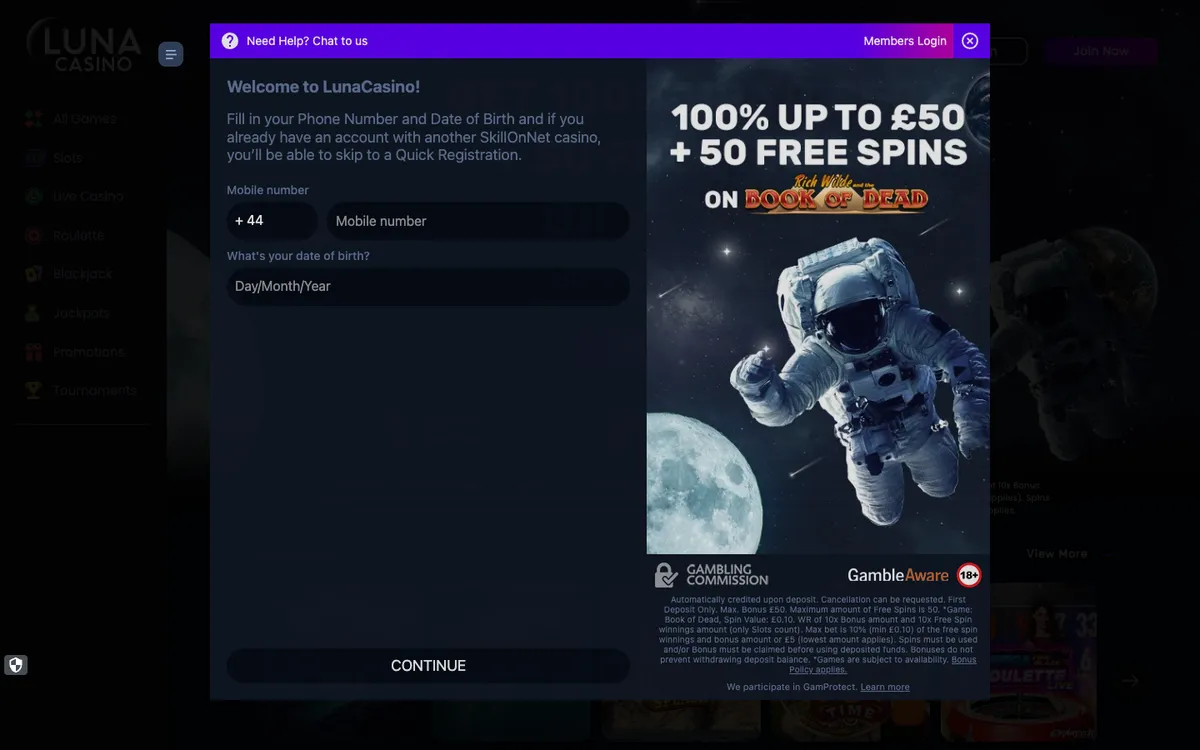The height and width of the screenshot is (750, 1200).
Task: Click the GambleAware logo
Action: [898, 575]
